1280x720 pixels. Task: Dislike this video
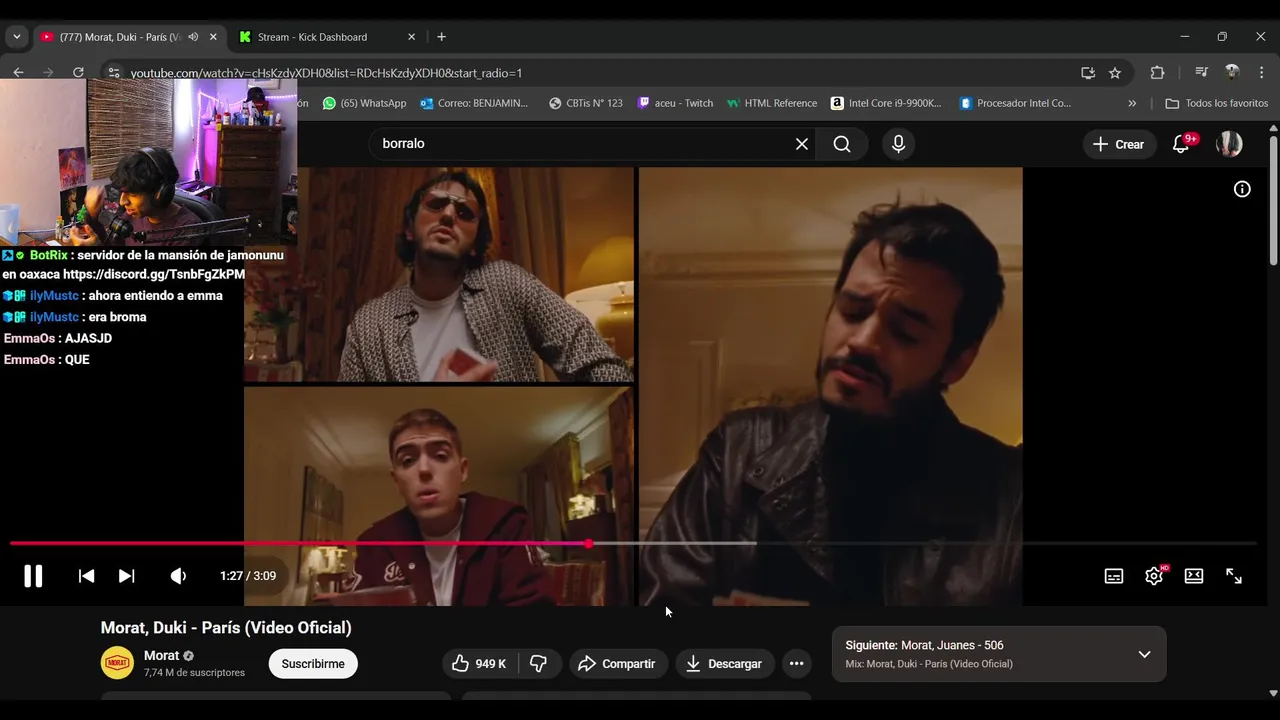click(x=538, y=664)
